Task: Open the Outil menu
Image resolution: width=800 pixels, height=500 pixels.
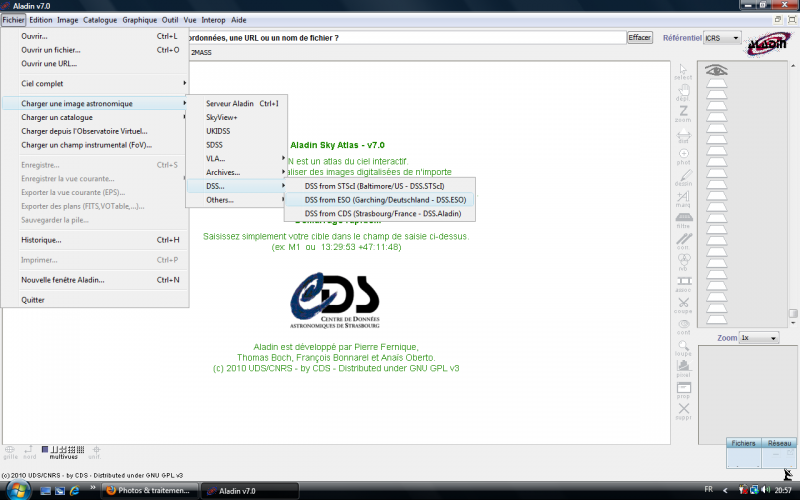Action: tap(170, 20)
